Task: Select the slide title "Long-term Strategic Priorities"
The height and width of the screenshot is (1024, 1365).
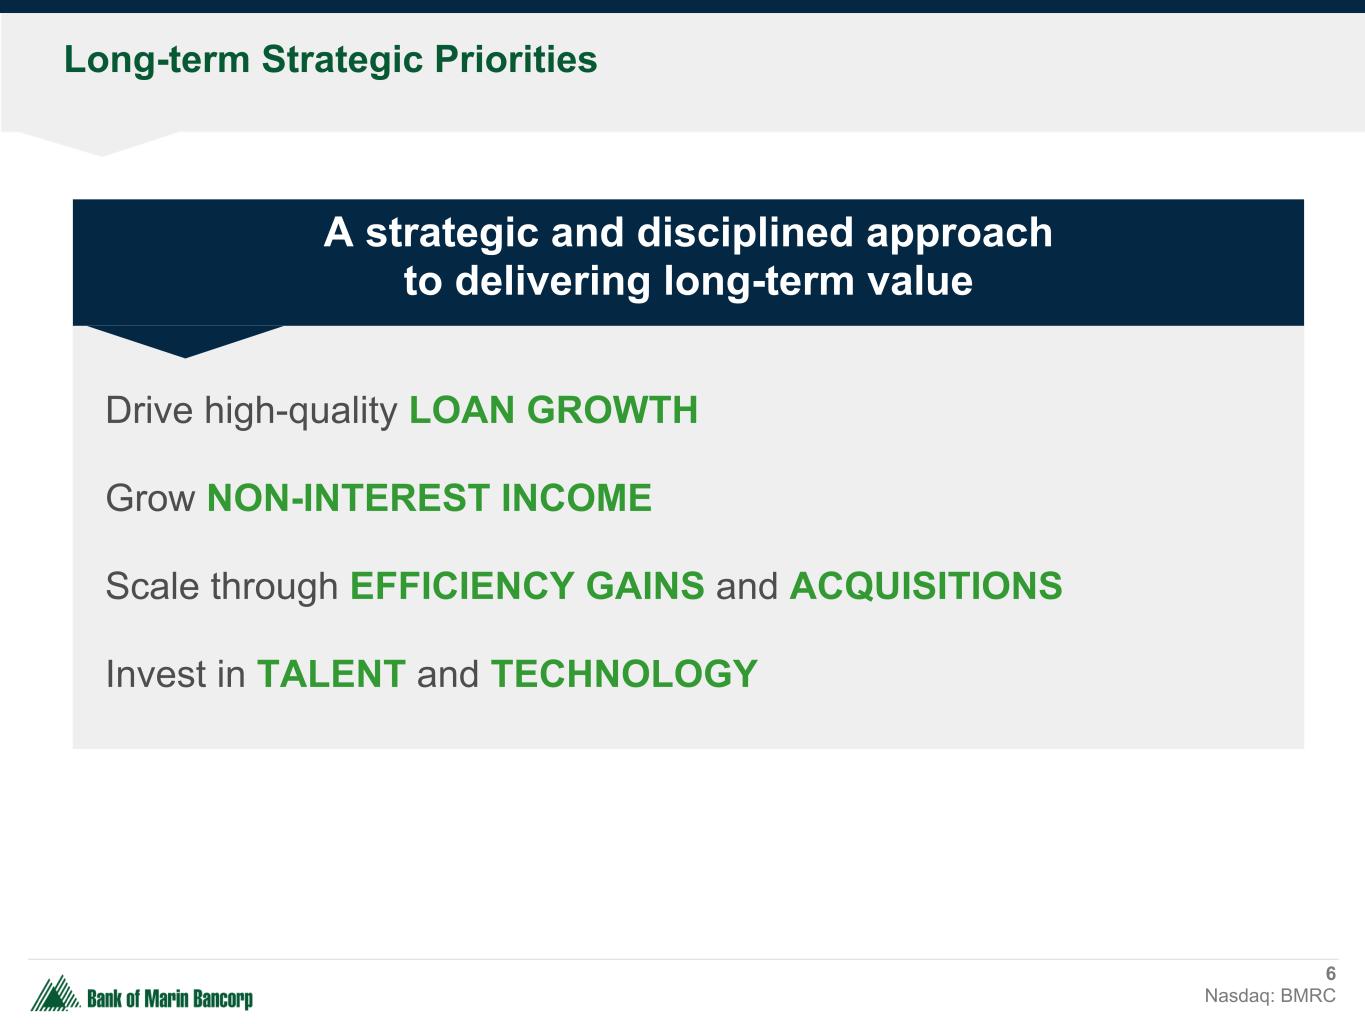Action: coord(330,60)
